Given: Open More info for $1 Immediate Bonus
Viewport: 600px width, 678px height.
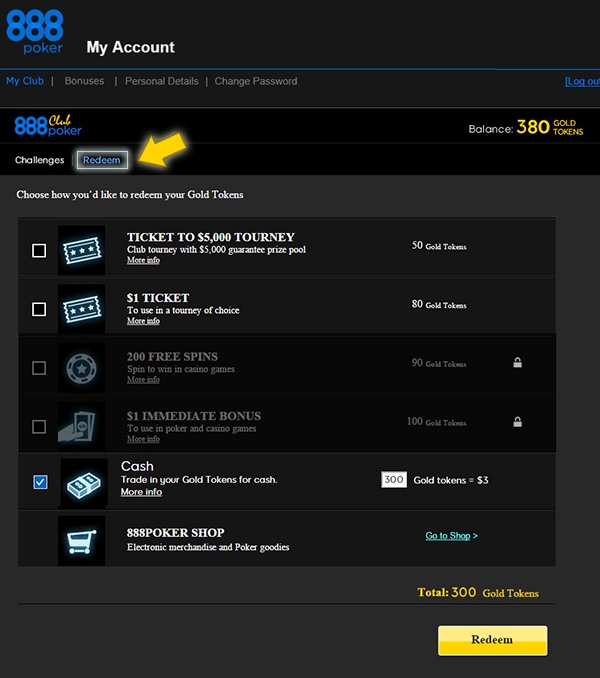Looking at the screenshot, I should tap(143, 438).
